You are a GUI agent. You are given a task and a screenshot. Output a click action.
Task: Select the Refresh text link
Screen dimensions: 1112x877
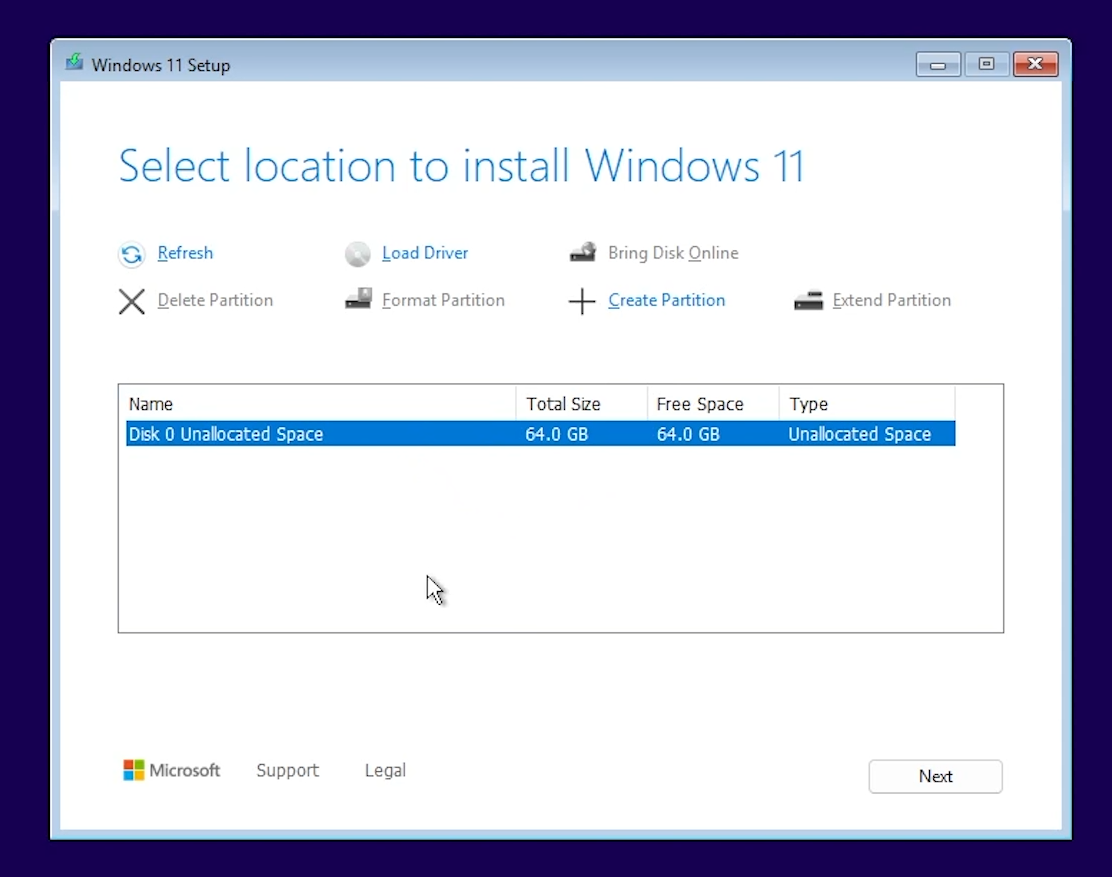click(x=185, y=253)
